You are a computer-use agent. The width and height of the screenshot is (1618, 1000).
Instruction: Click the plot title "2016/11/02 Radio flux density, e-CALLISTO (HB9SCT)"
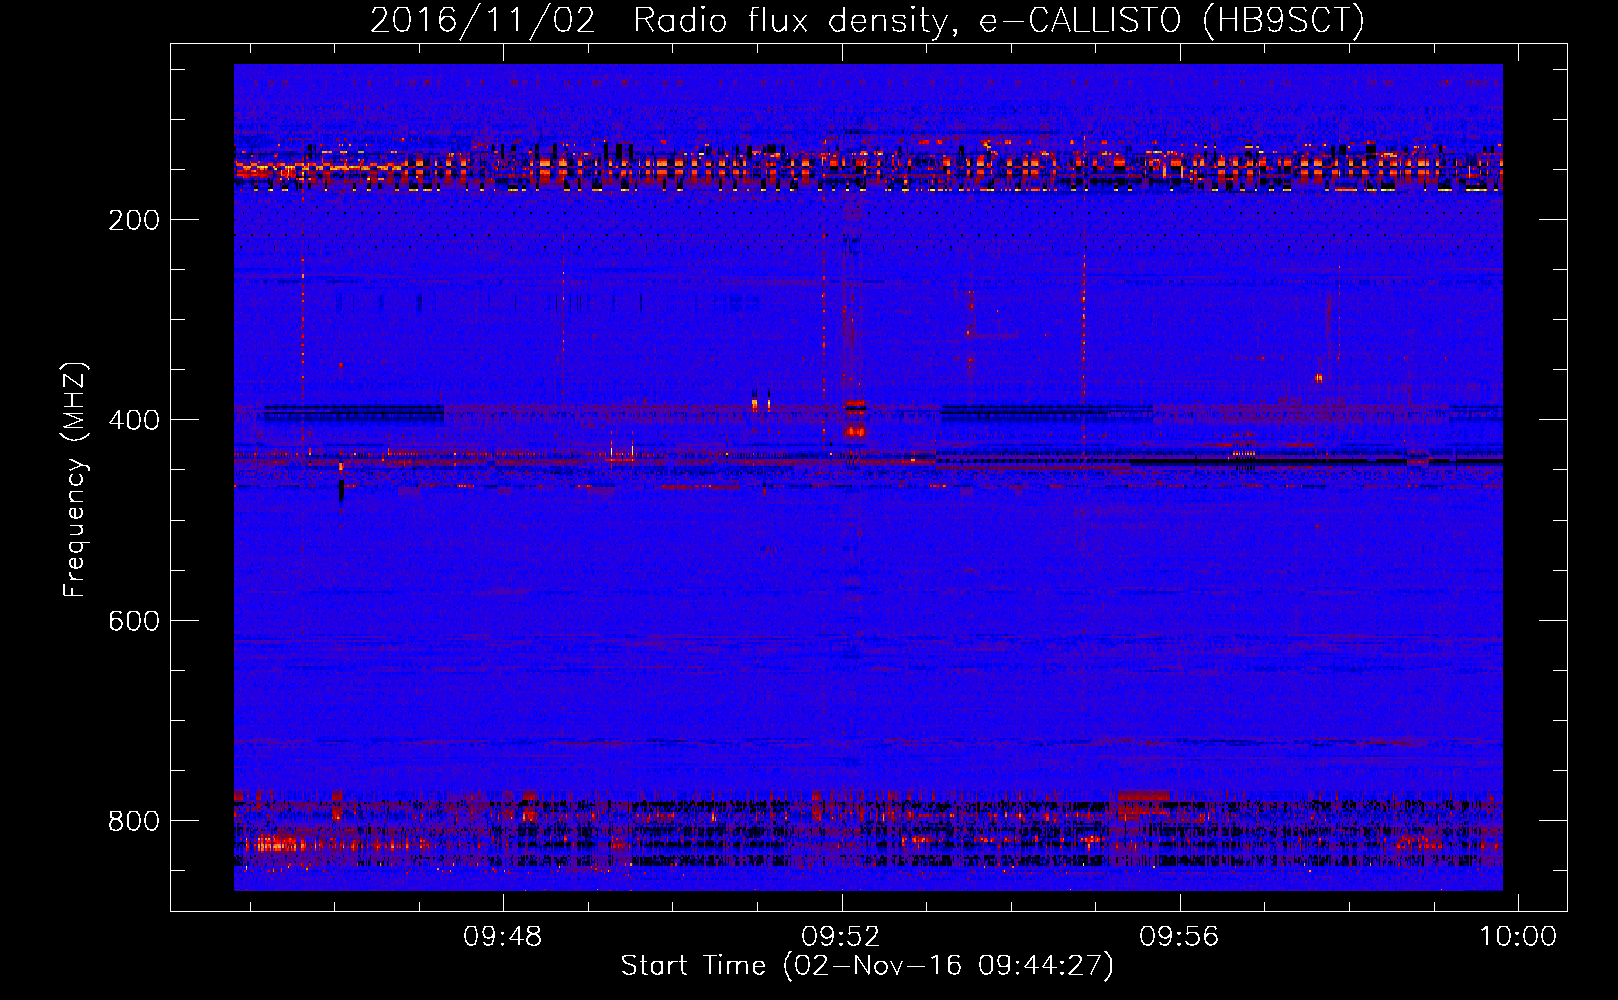[x=867, y=20]
